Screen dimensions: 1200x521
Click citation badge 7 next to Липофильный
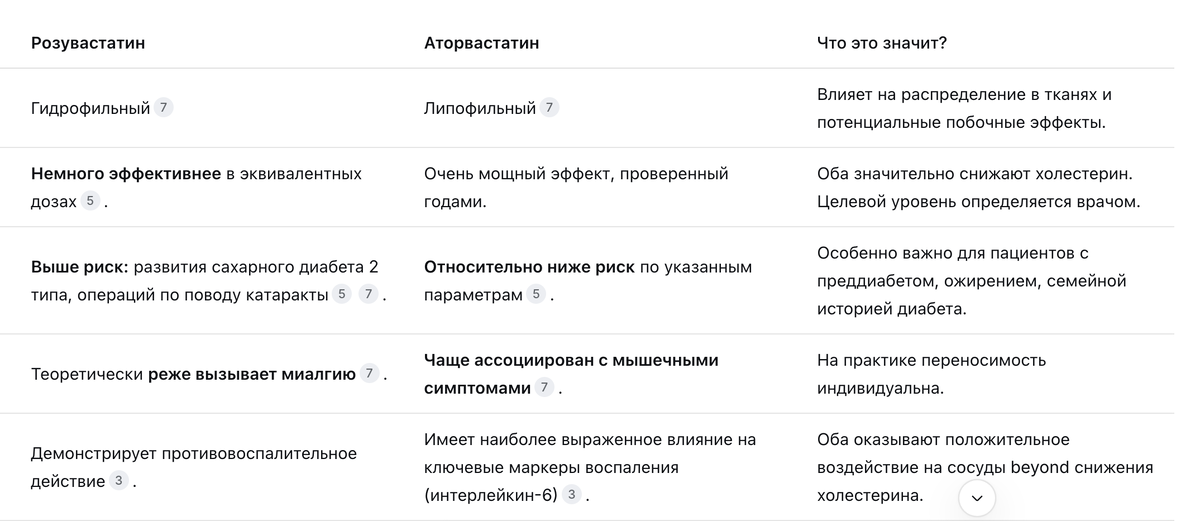point(550,108)
